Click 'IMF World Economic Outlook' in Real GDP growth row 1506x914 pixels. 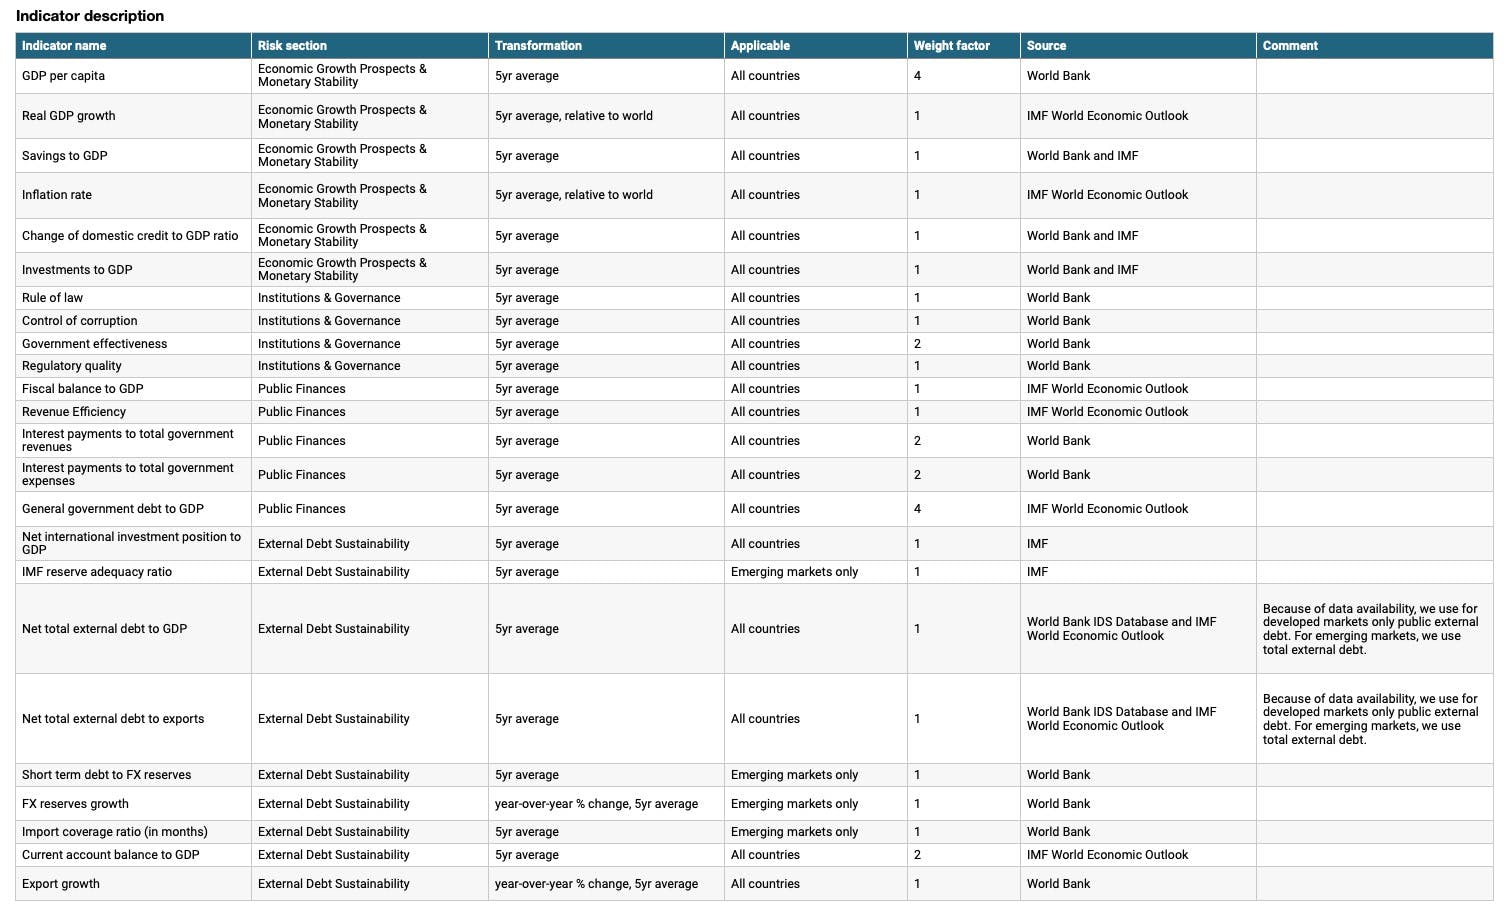coord(1108,116)
